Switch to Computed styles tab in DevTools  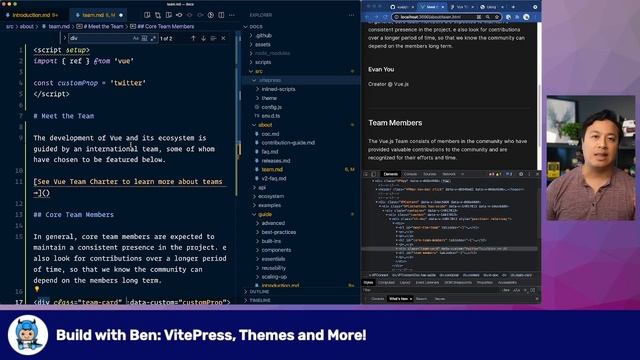point(386,282)
